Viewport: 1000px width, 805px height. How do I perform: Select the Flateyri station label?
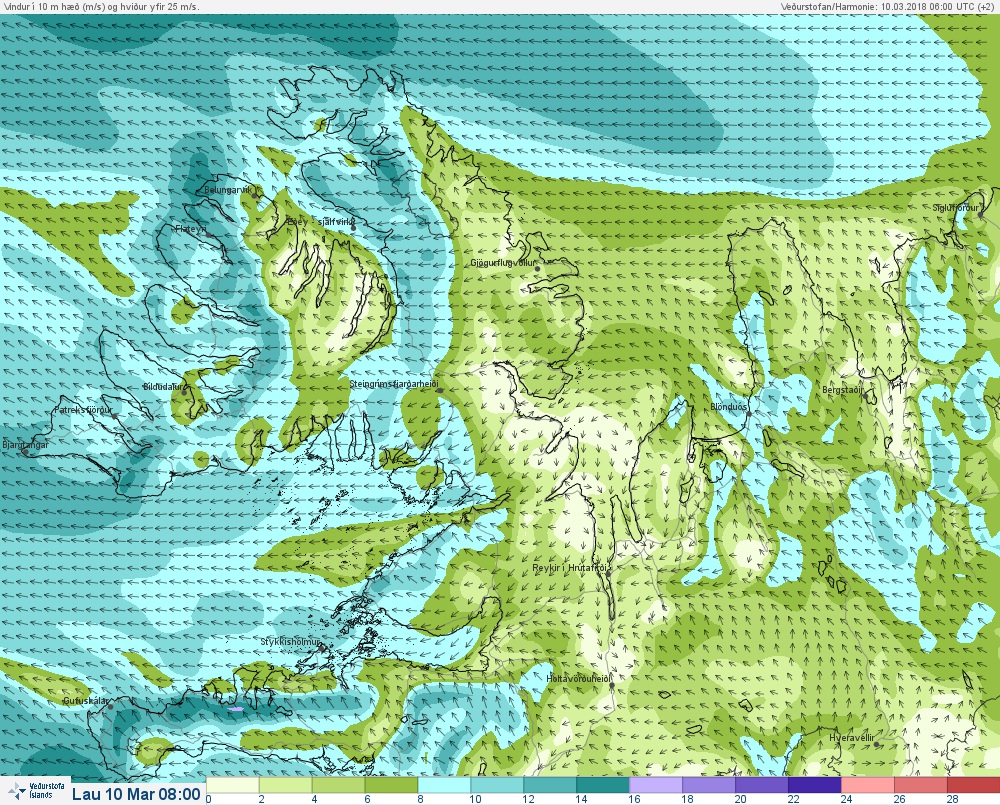point(191,228)
